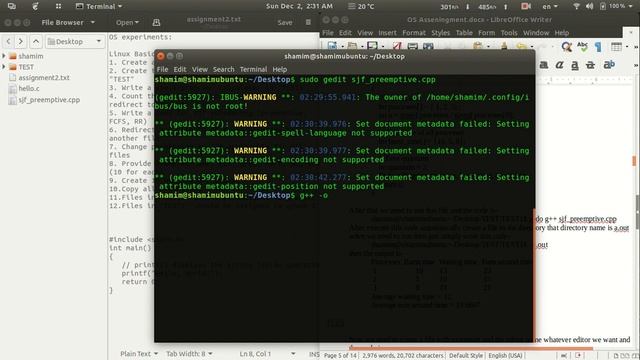The width and height of the screenshot is (640, 360).
Task: Open the terminal Search menu
Action: [224, 69]
